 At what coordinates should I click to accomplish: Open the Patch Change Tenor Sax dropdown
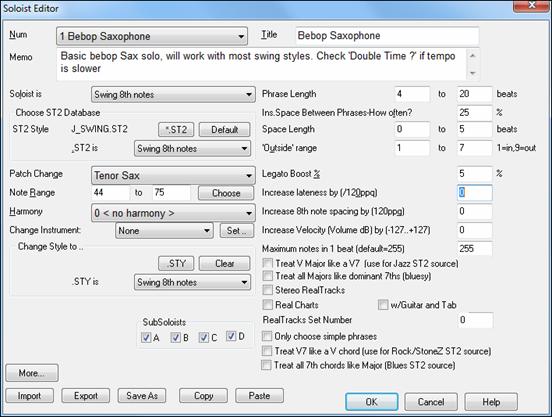tap(173, 175)
